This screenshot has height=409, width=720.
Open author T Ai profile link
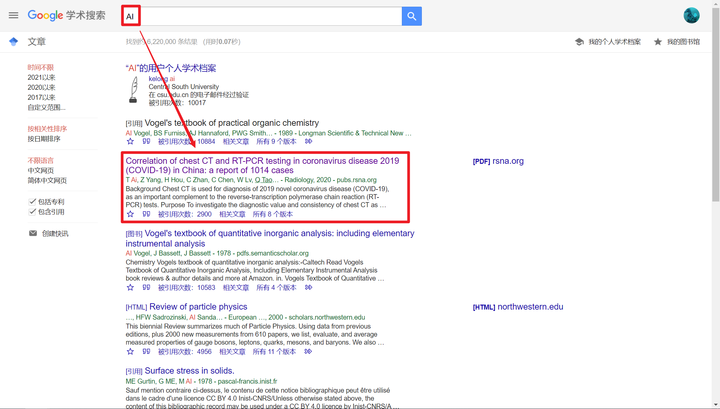click(x=131, y=180)
